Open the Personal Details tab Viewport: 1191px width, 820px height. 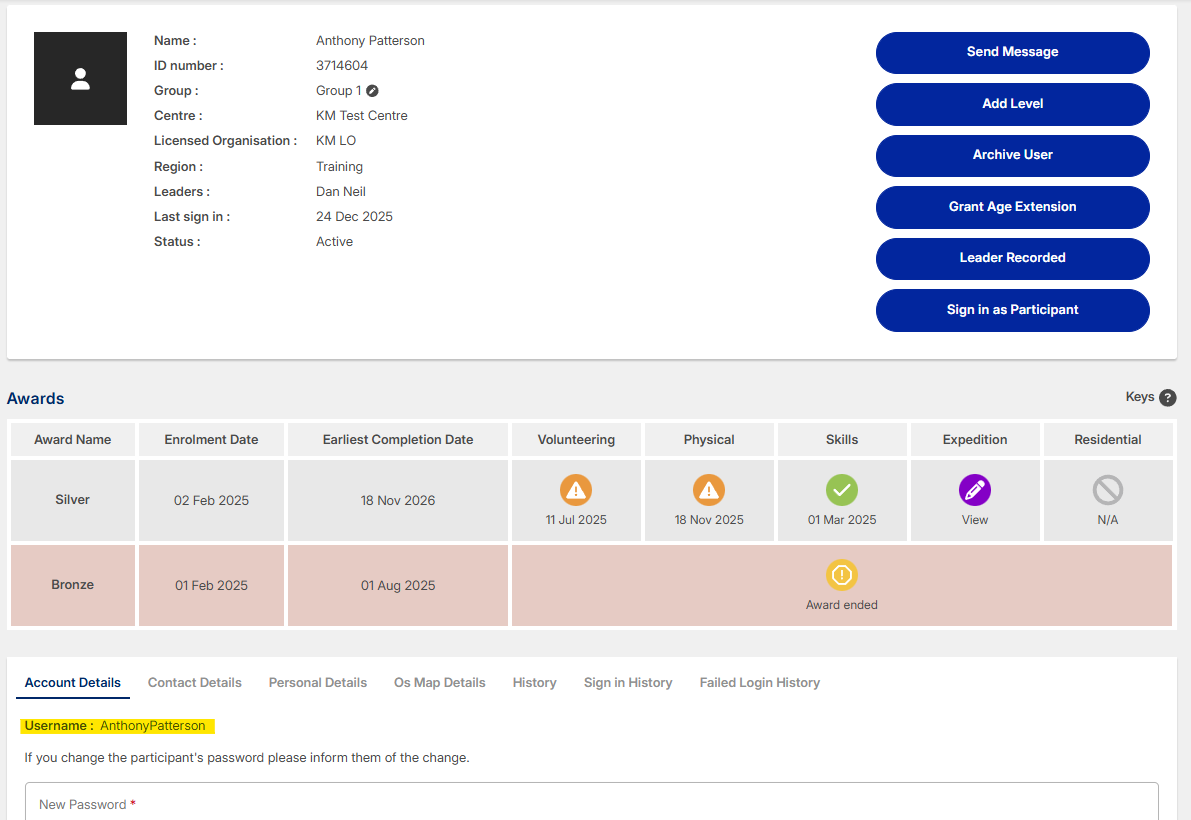[x=318, y=683]
